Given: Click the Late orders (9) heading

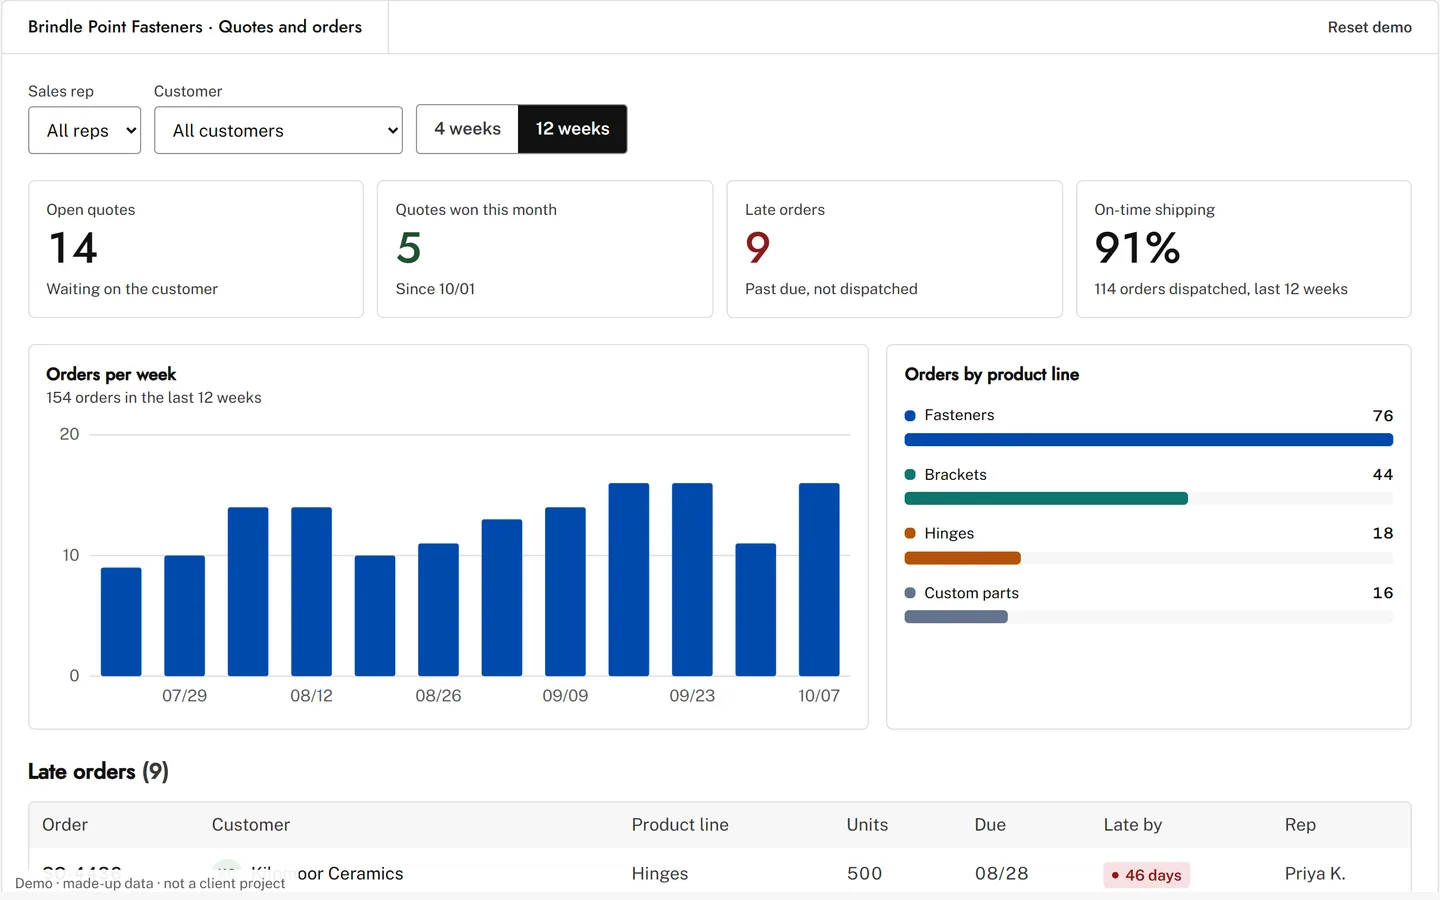Looking at the screenshot, I should click(x=98, y=772).
